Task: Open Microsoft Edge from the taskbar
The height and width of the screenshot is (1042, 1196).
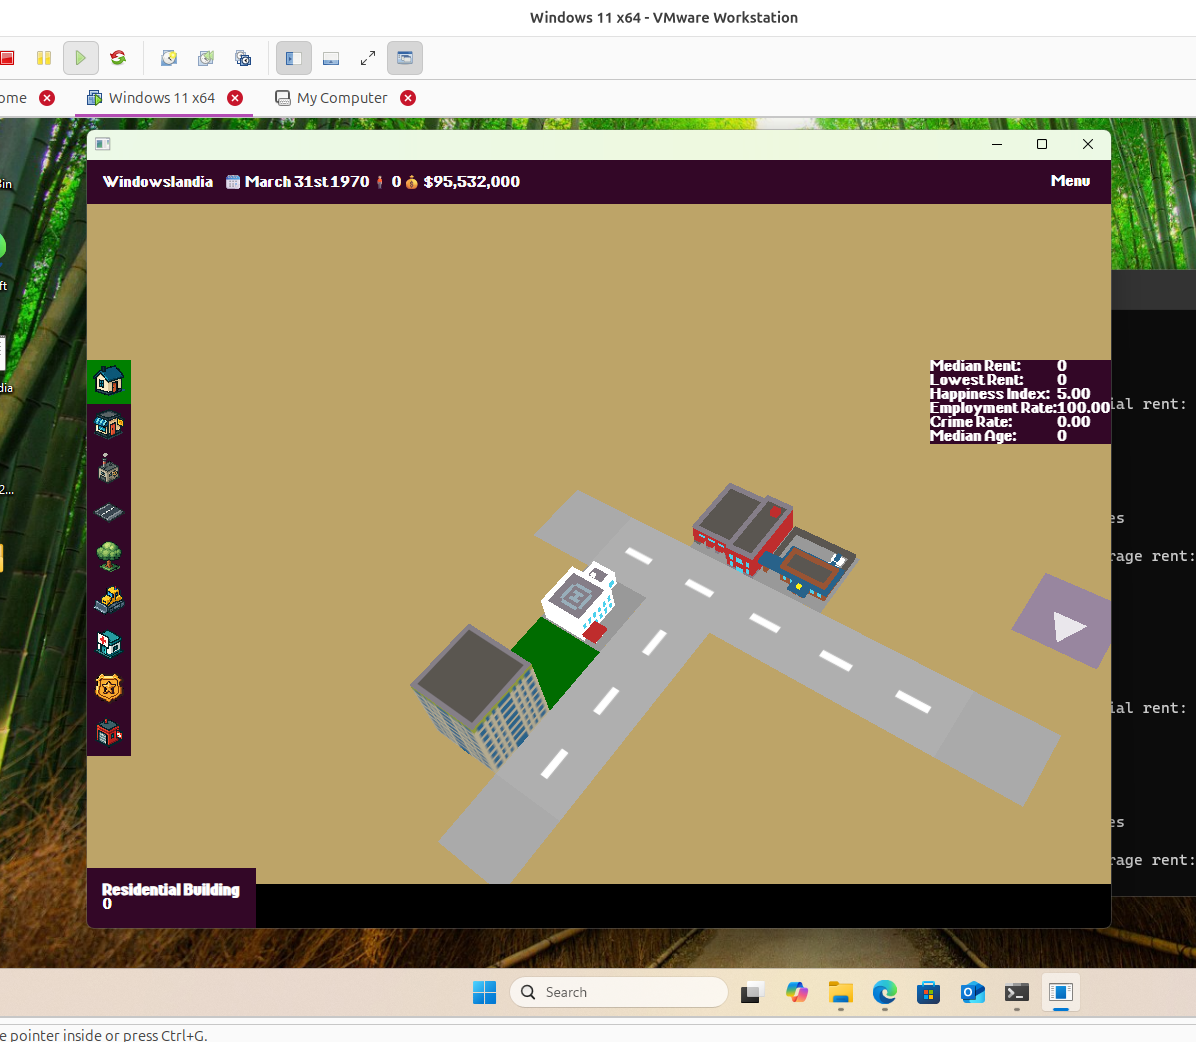Action: (x=884, y=992)
